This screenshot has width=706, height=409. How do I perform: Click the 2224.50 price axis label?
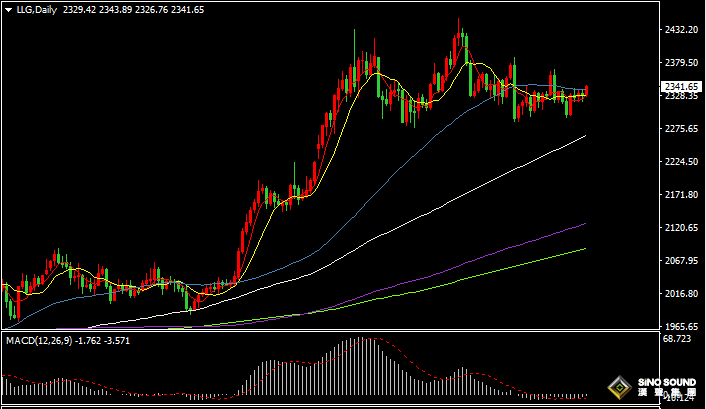click(x=680, y=162)
